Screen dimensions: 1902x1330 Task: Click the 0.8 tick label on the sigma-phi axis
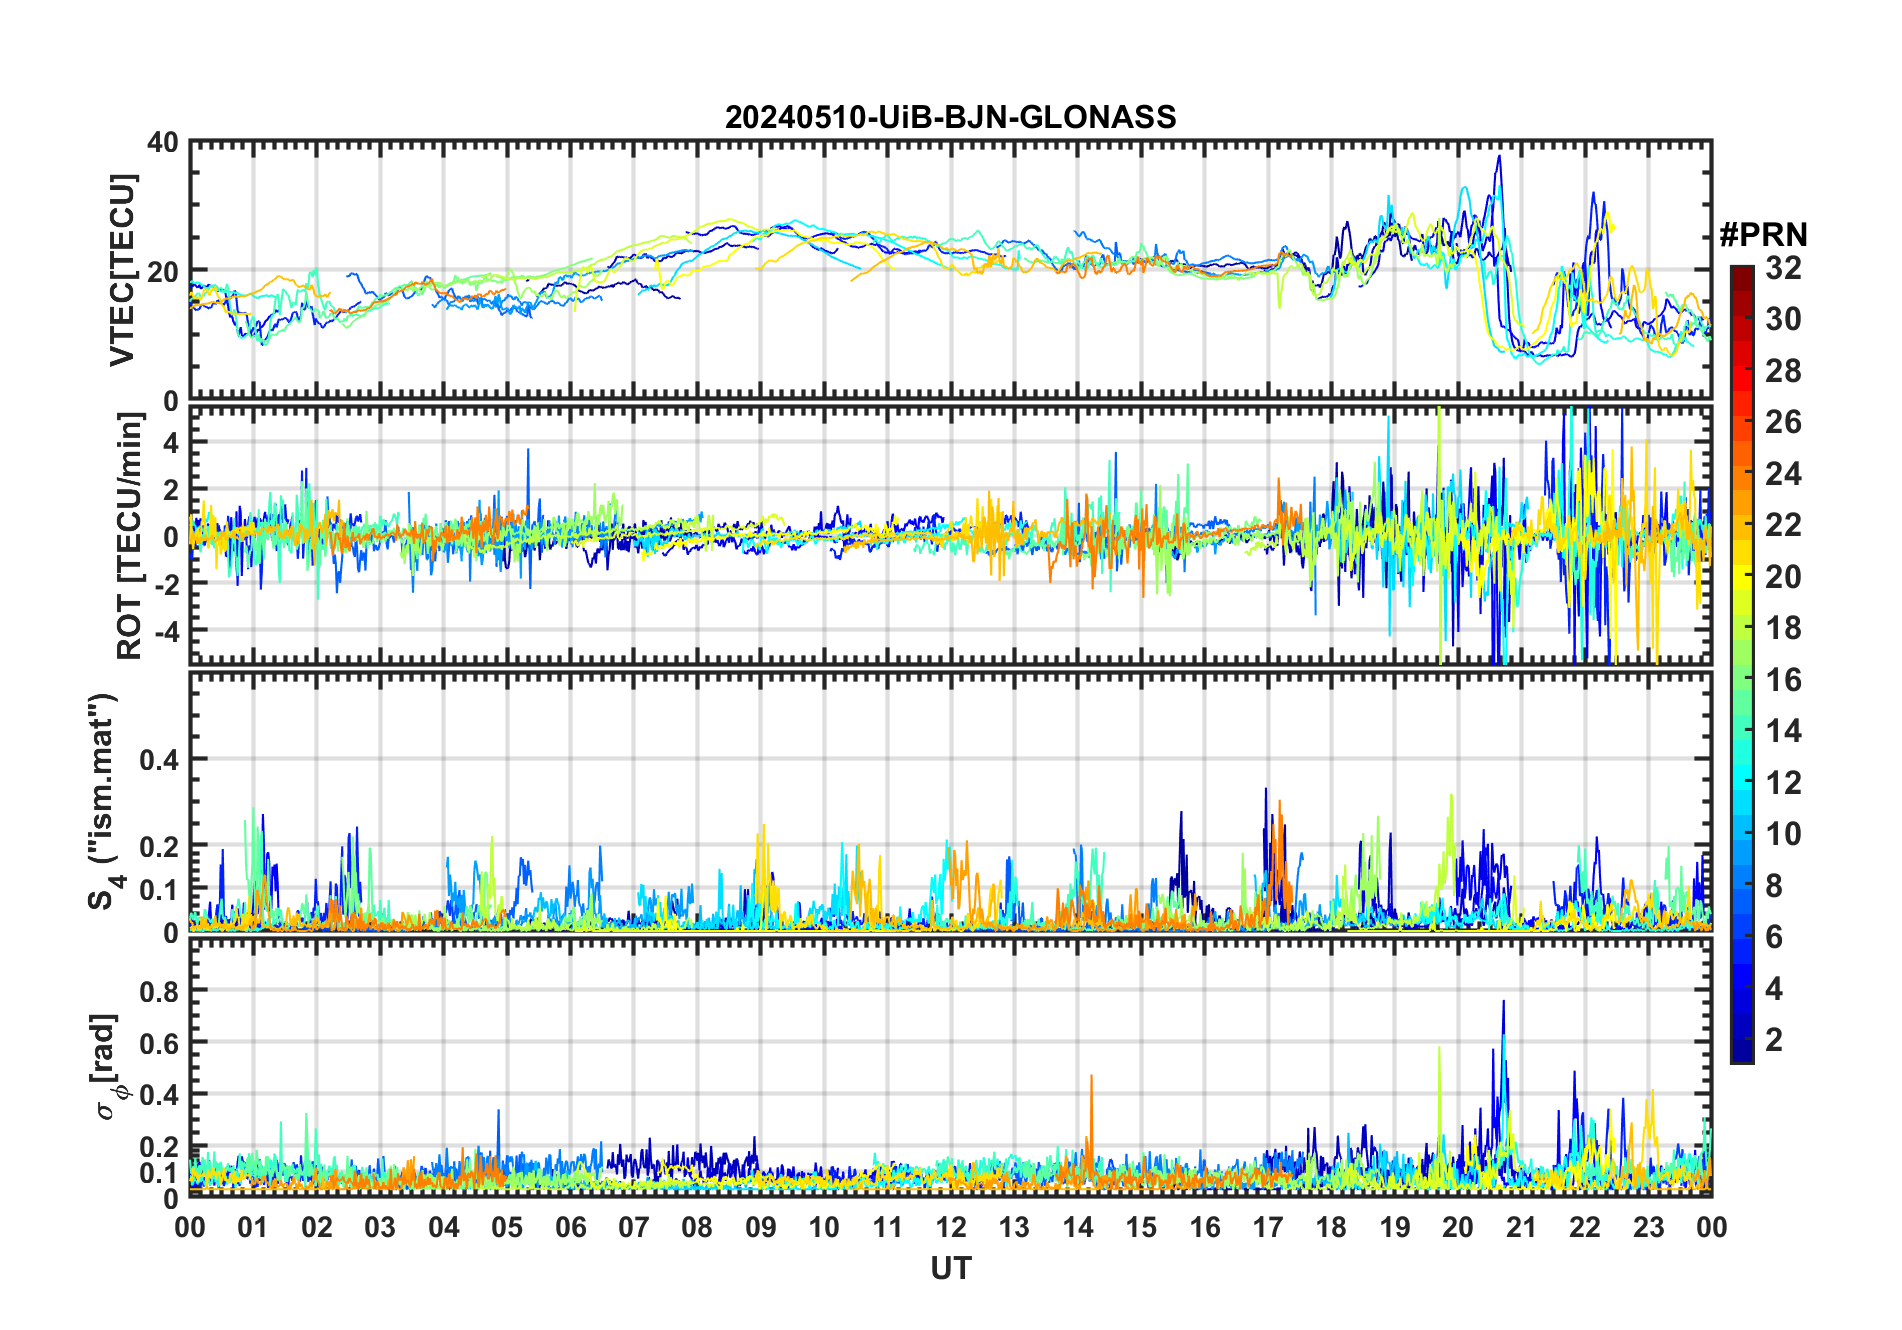point(159,991)
